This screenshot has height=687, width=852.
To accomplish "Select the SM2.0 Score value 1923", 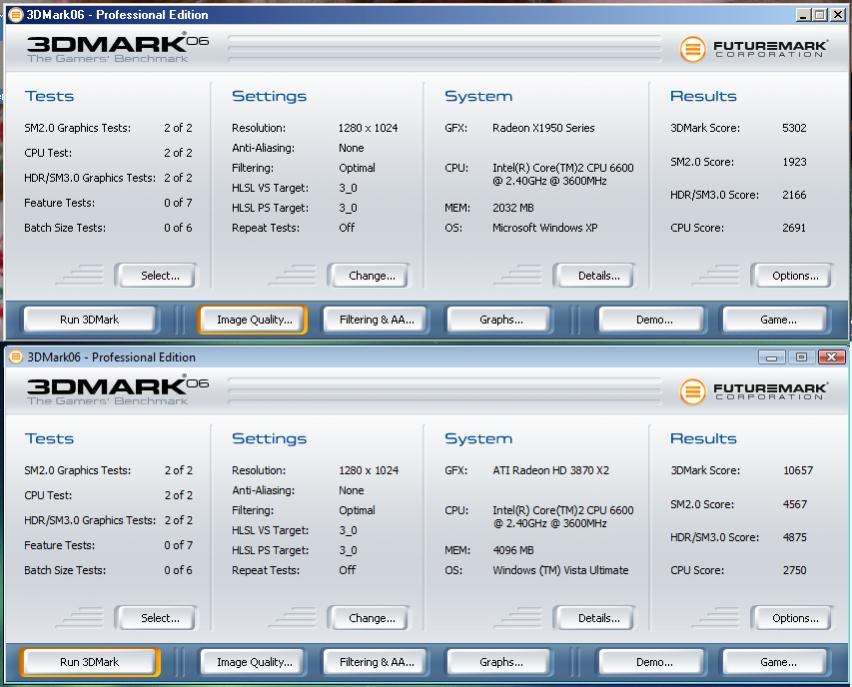I will click(x=794, y=162).
